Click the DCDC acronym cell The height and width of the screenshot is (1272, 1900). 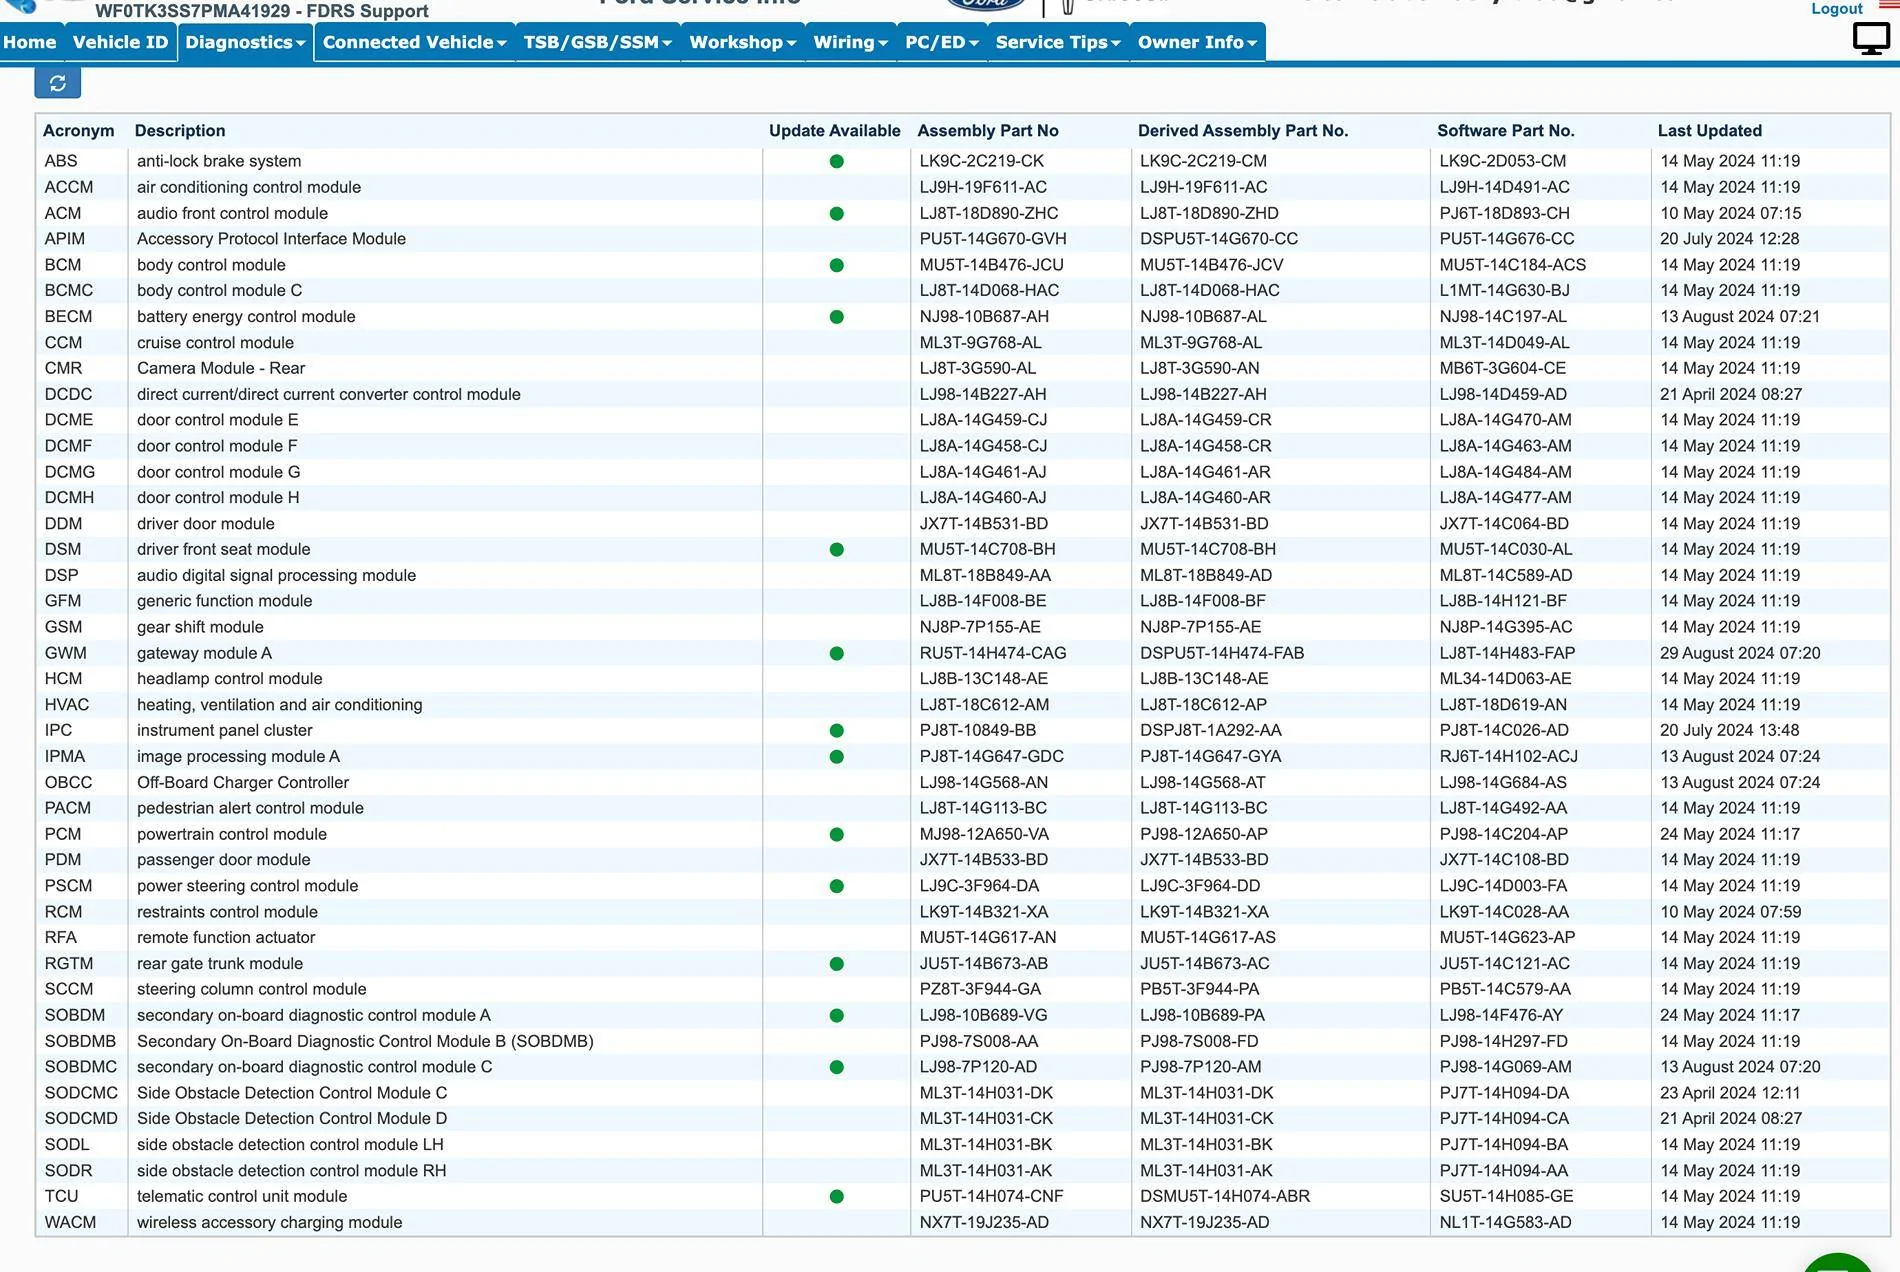tap(68, 394)
